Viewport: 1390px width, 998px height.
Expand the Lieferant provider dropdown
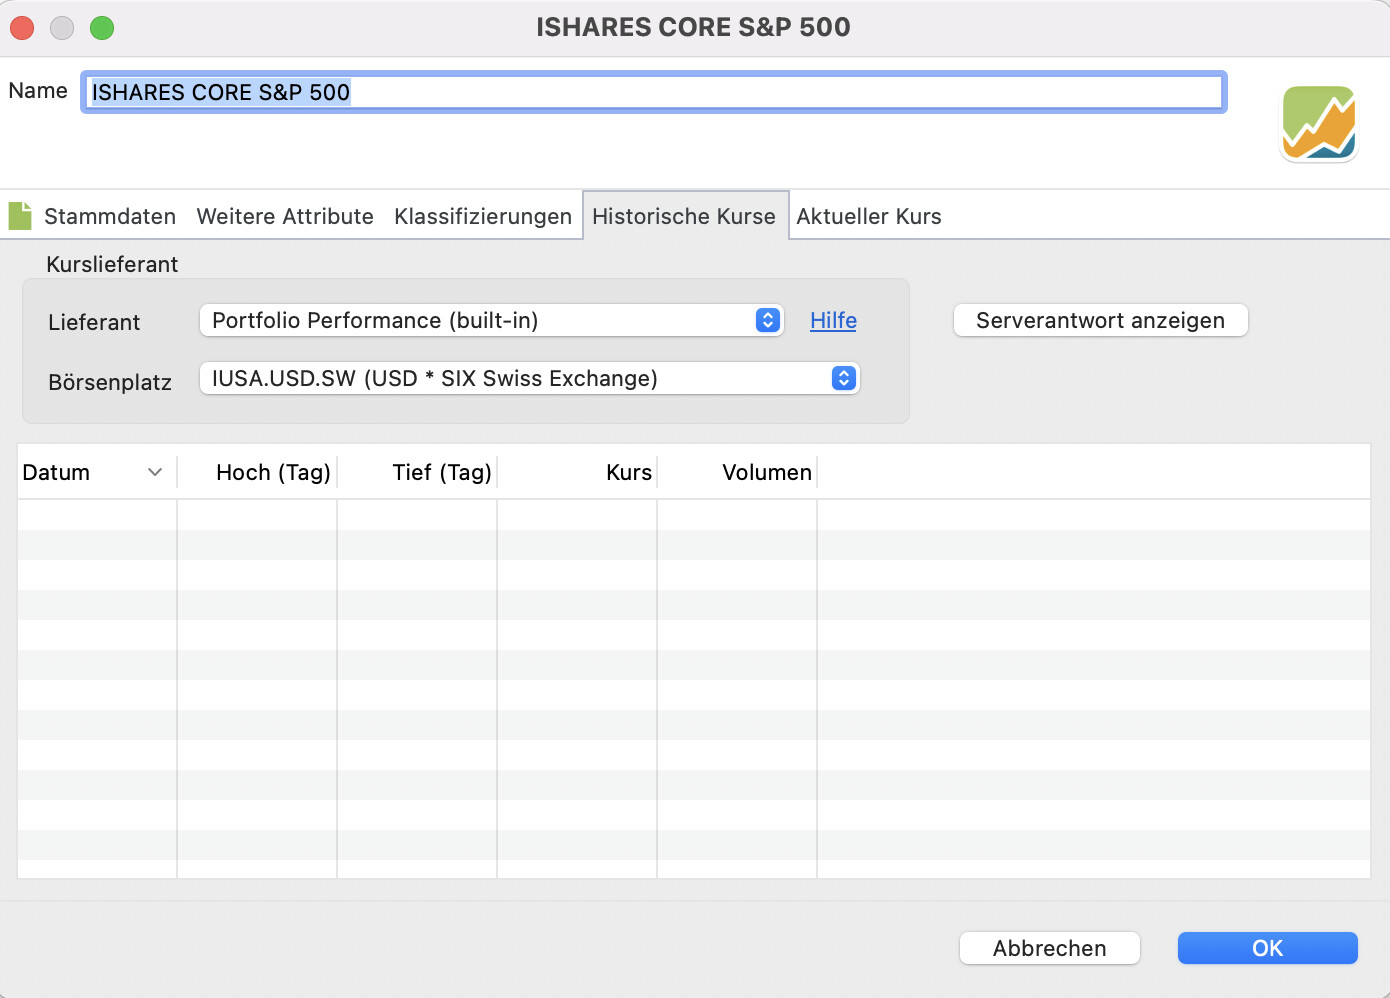[x=491, y=320]
